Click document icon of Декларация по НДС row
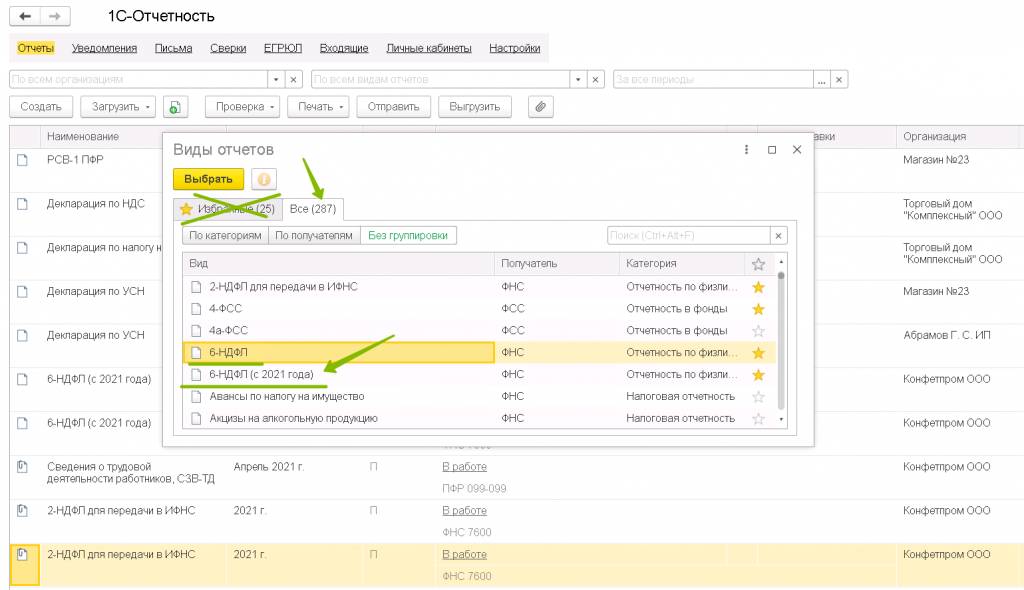The height and width of the screenshot is (590, 1024). [x=22, y=204]
